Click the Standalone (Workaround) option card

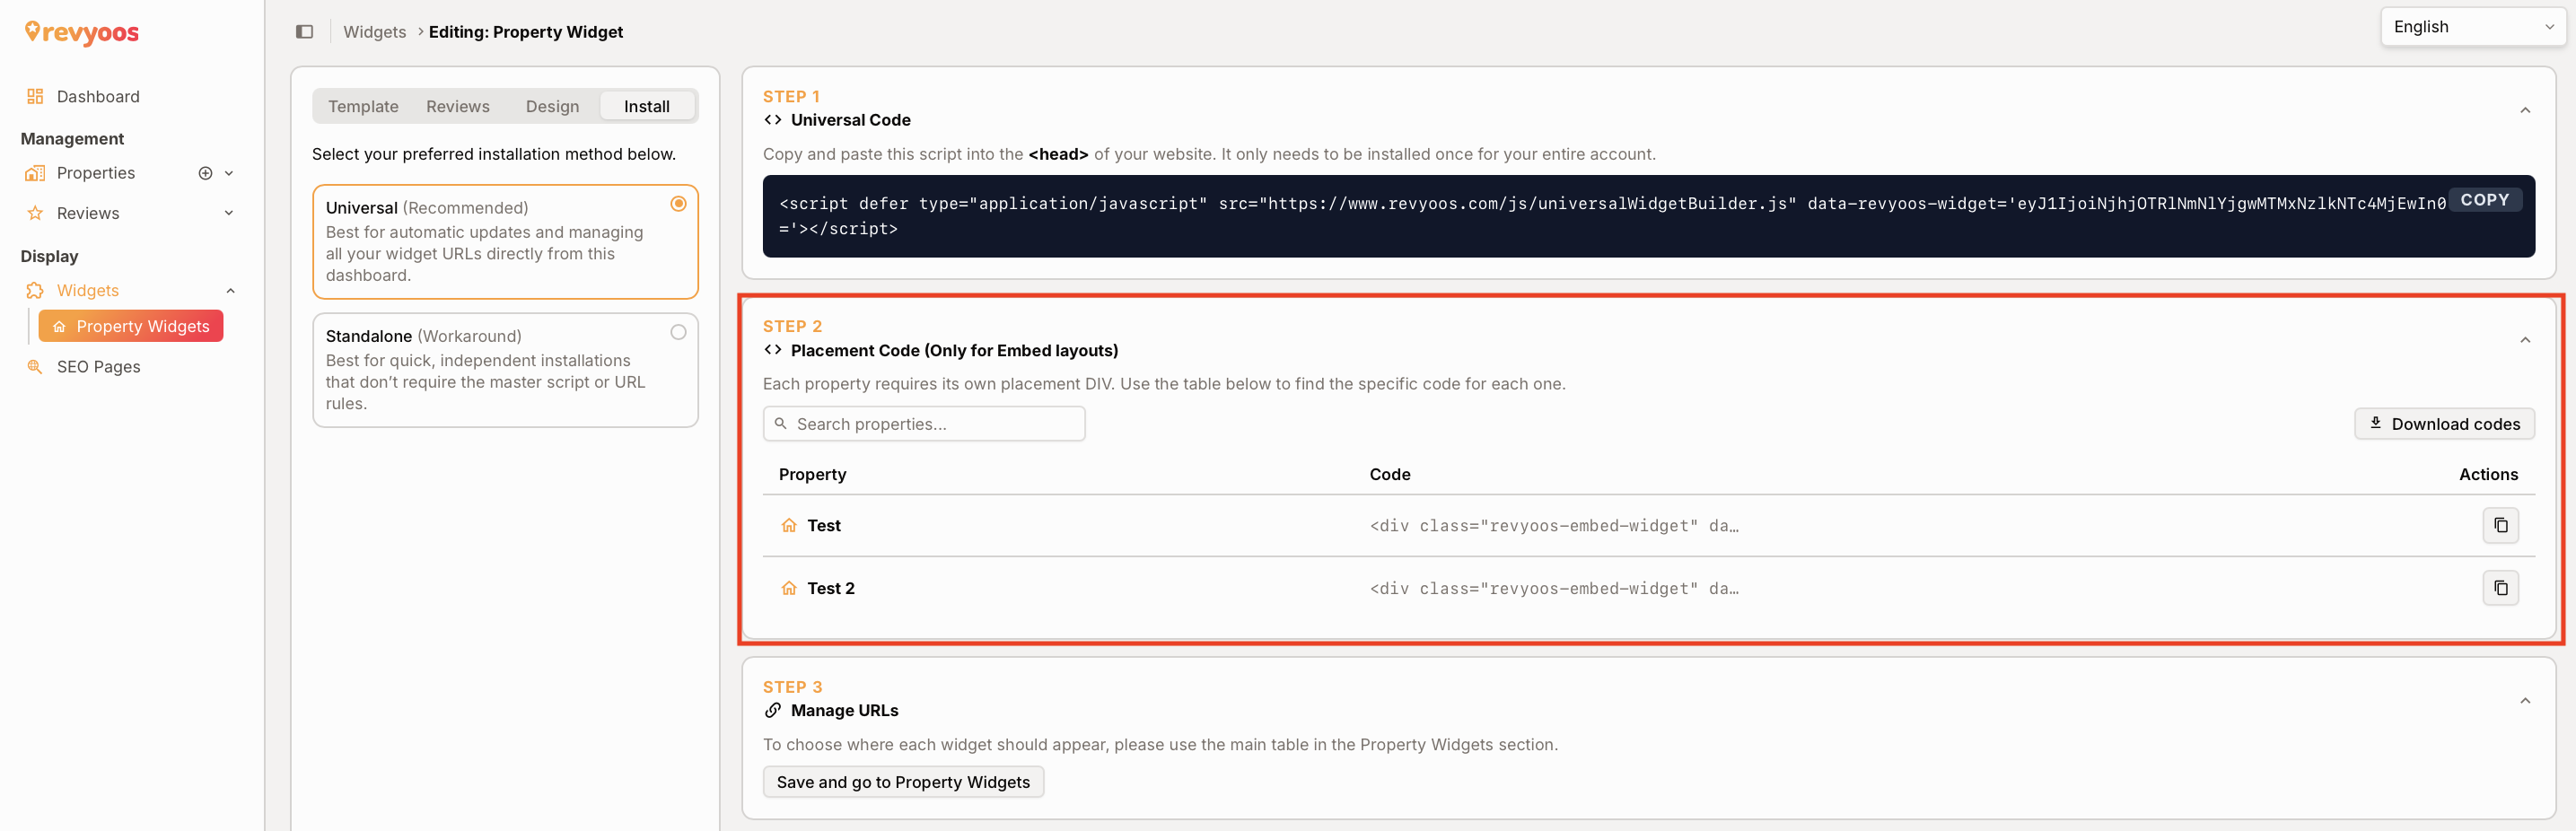point(505,370)
